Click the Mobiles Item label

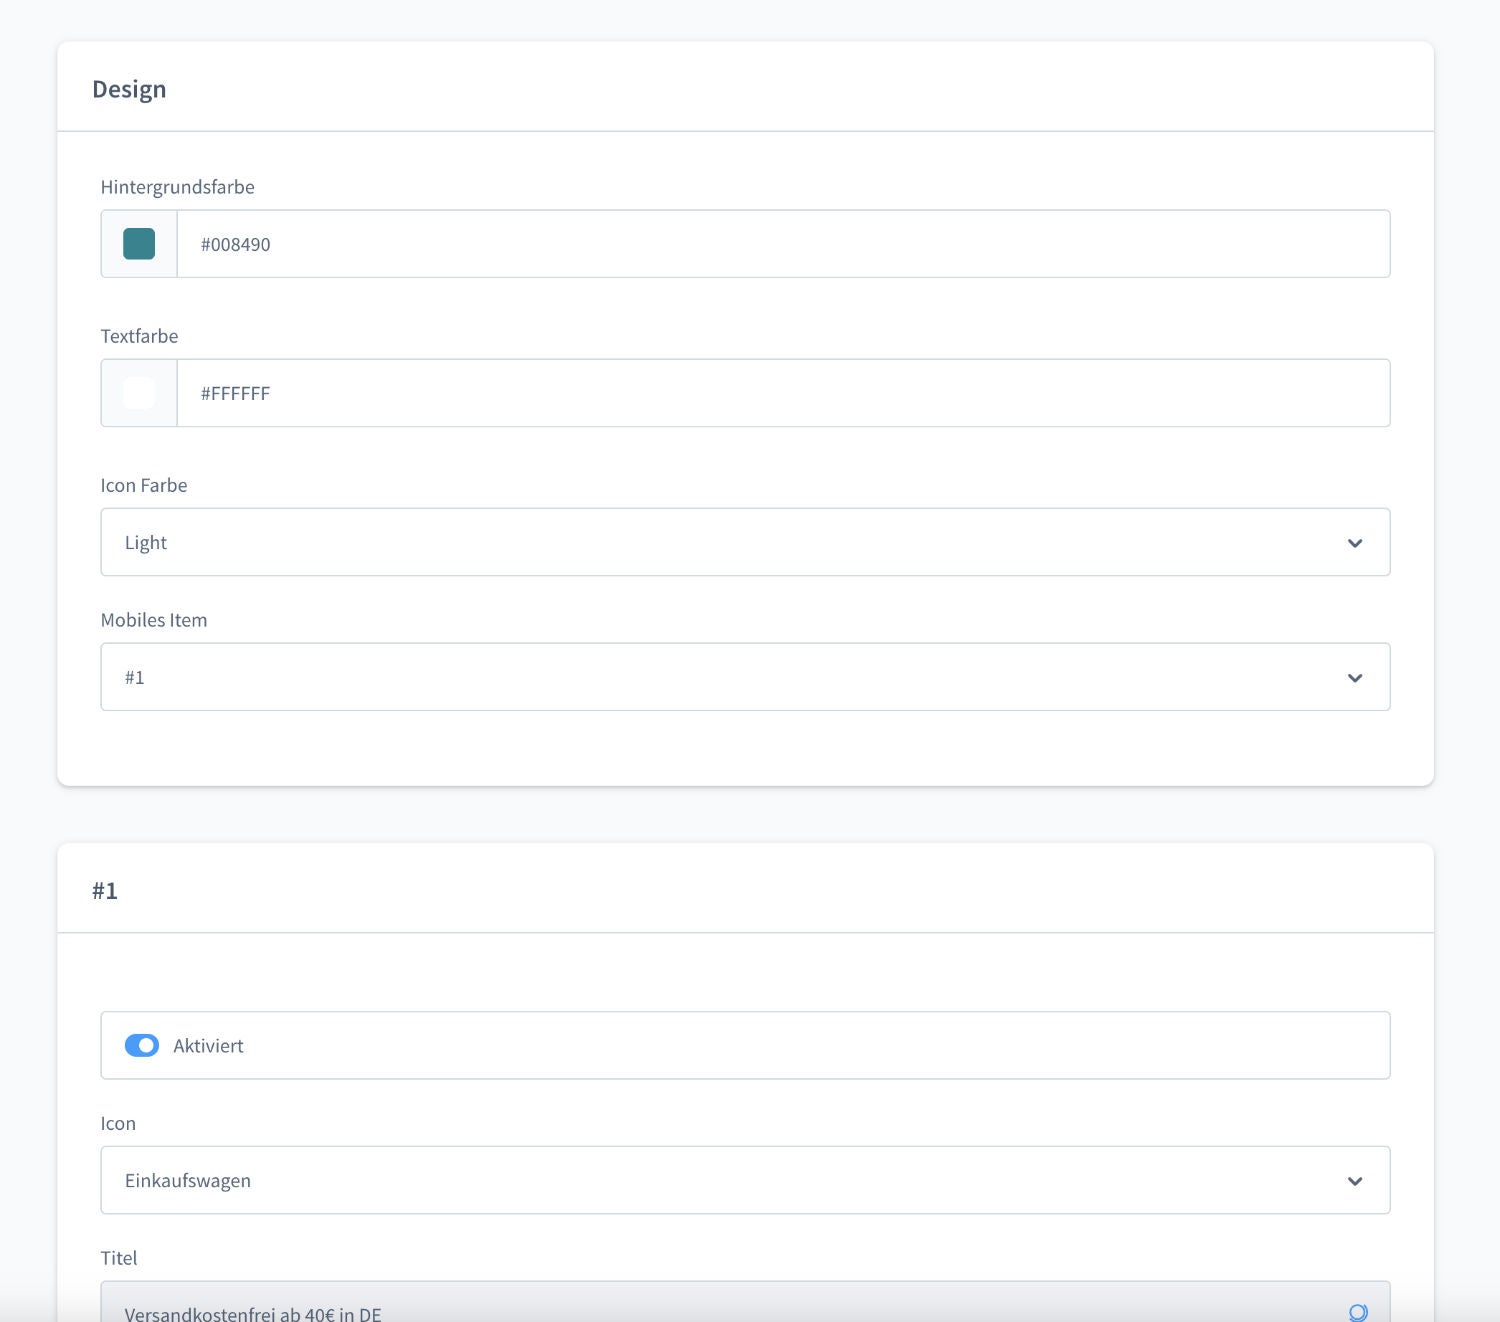tap(154, 620)
